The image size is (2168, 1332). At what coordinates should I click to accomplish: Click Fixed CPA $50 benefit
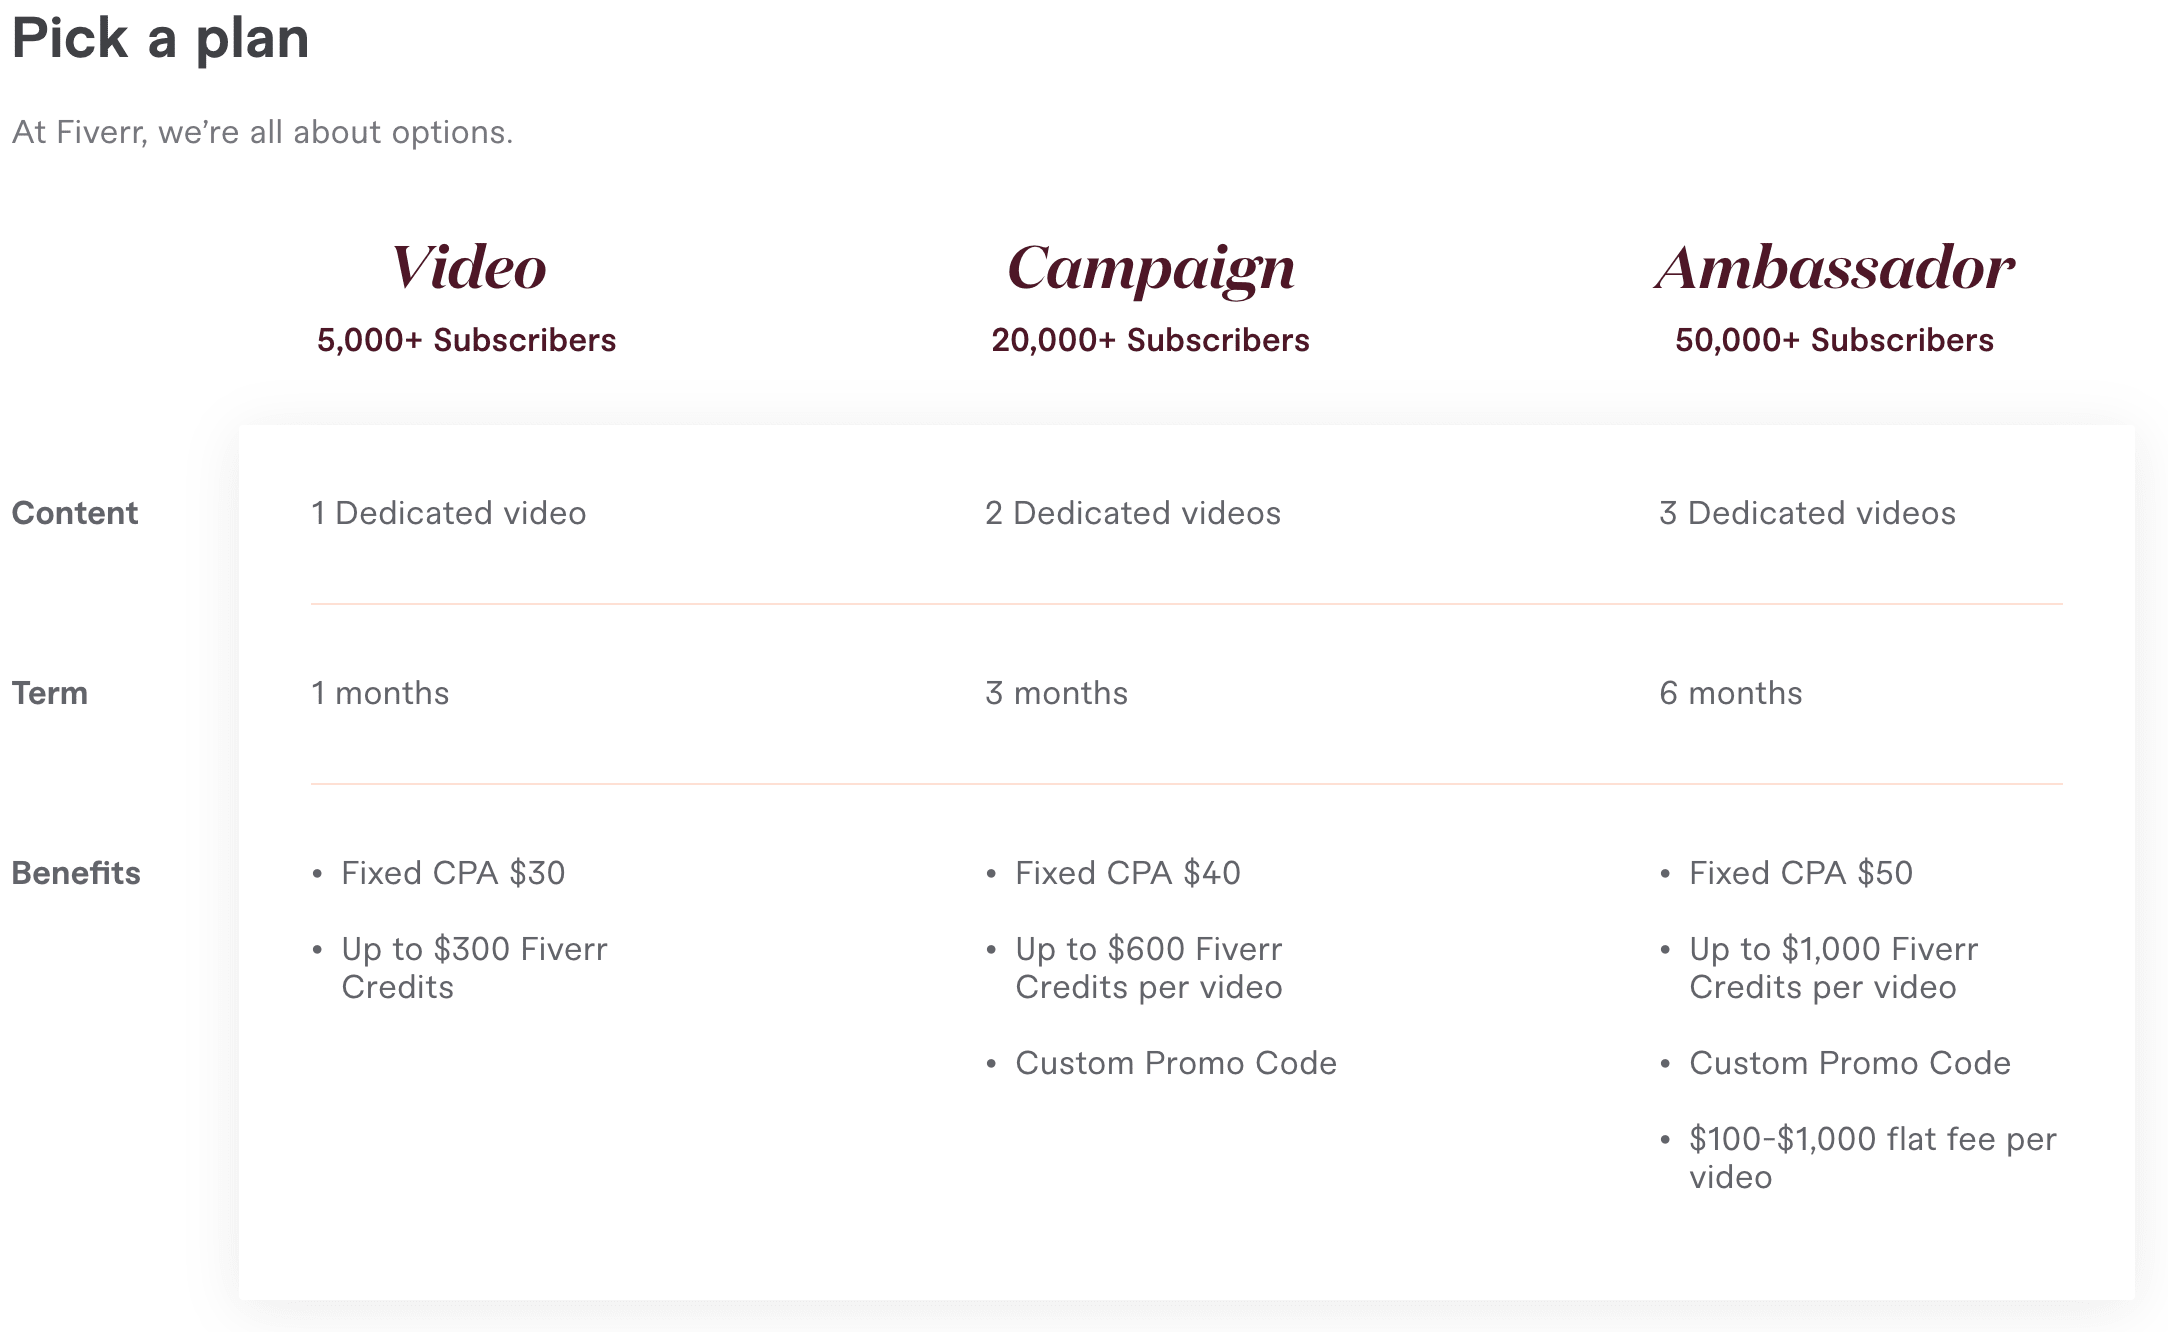pos(1801,873)
